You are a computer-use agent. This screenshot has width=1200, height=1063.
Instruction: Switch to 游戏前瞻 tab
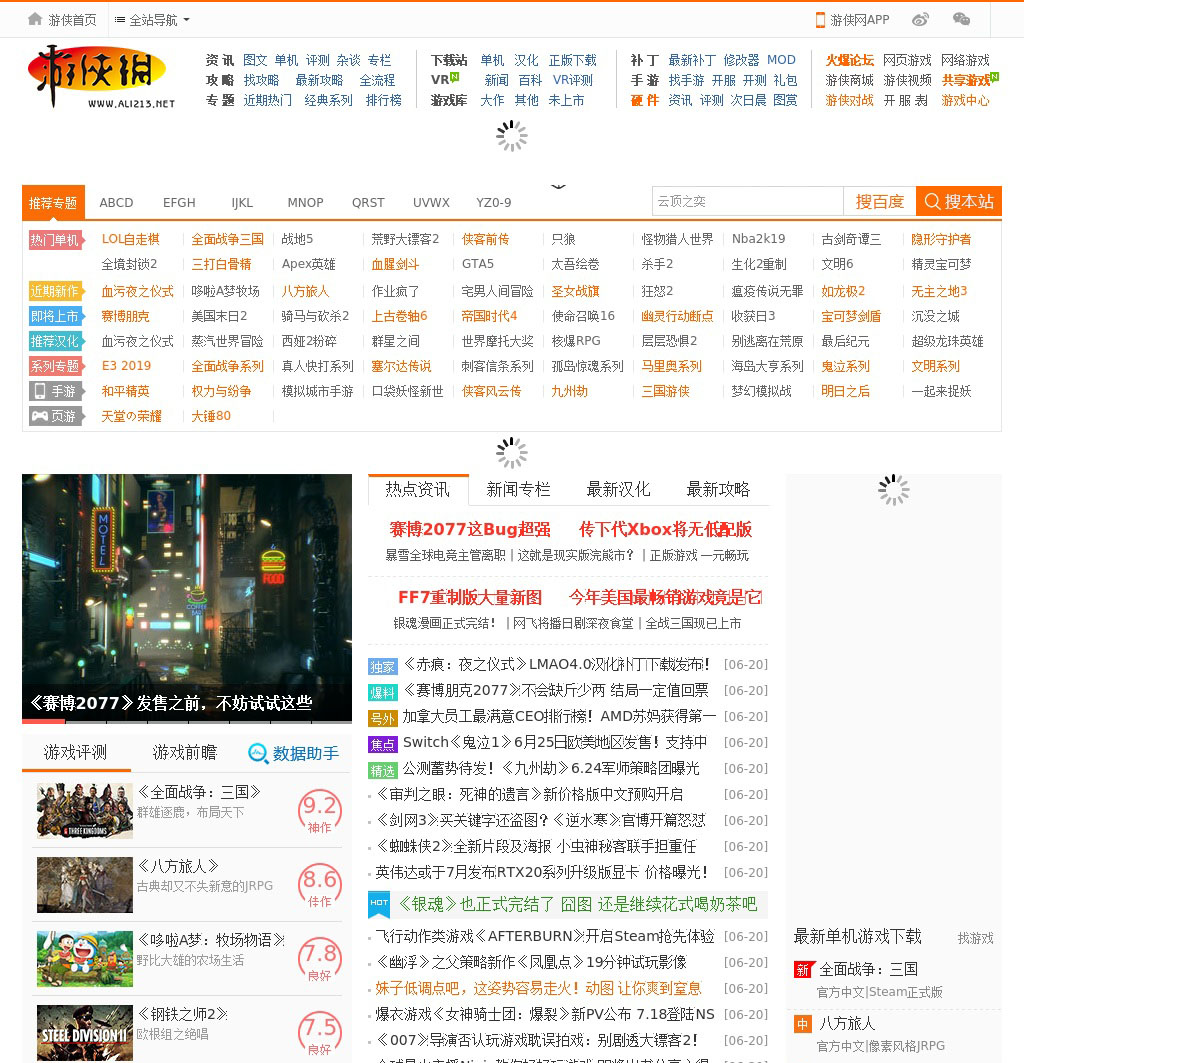point(184,752)
